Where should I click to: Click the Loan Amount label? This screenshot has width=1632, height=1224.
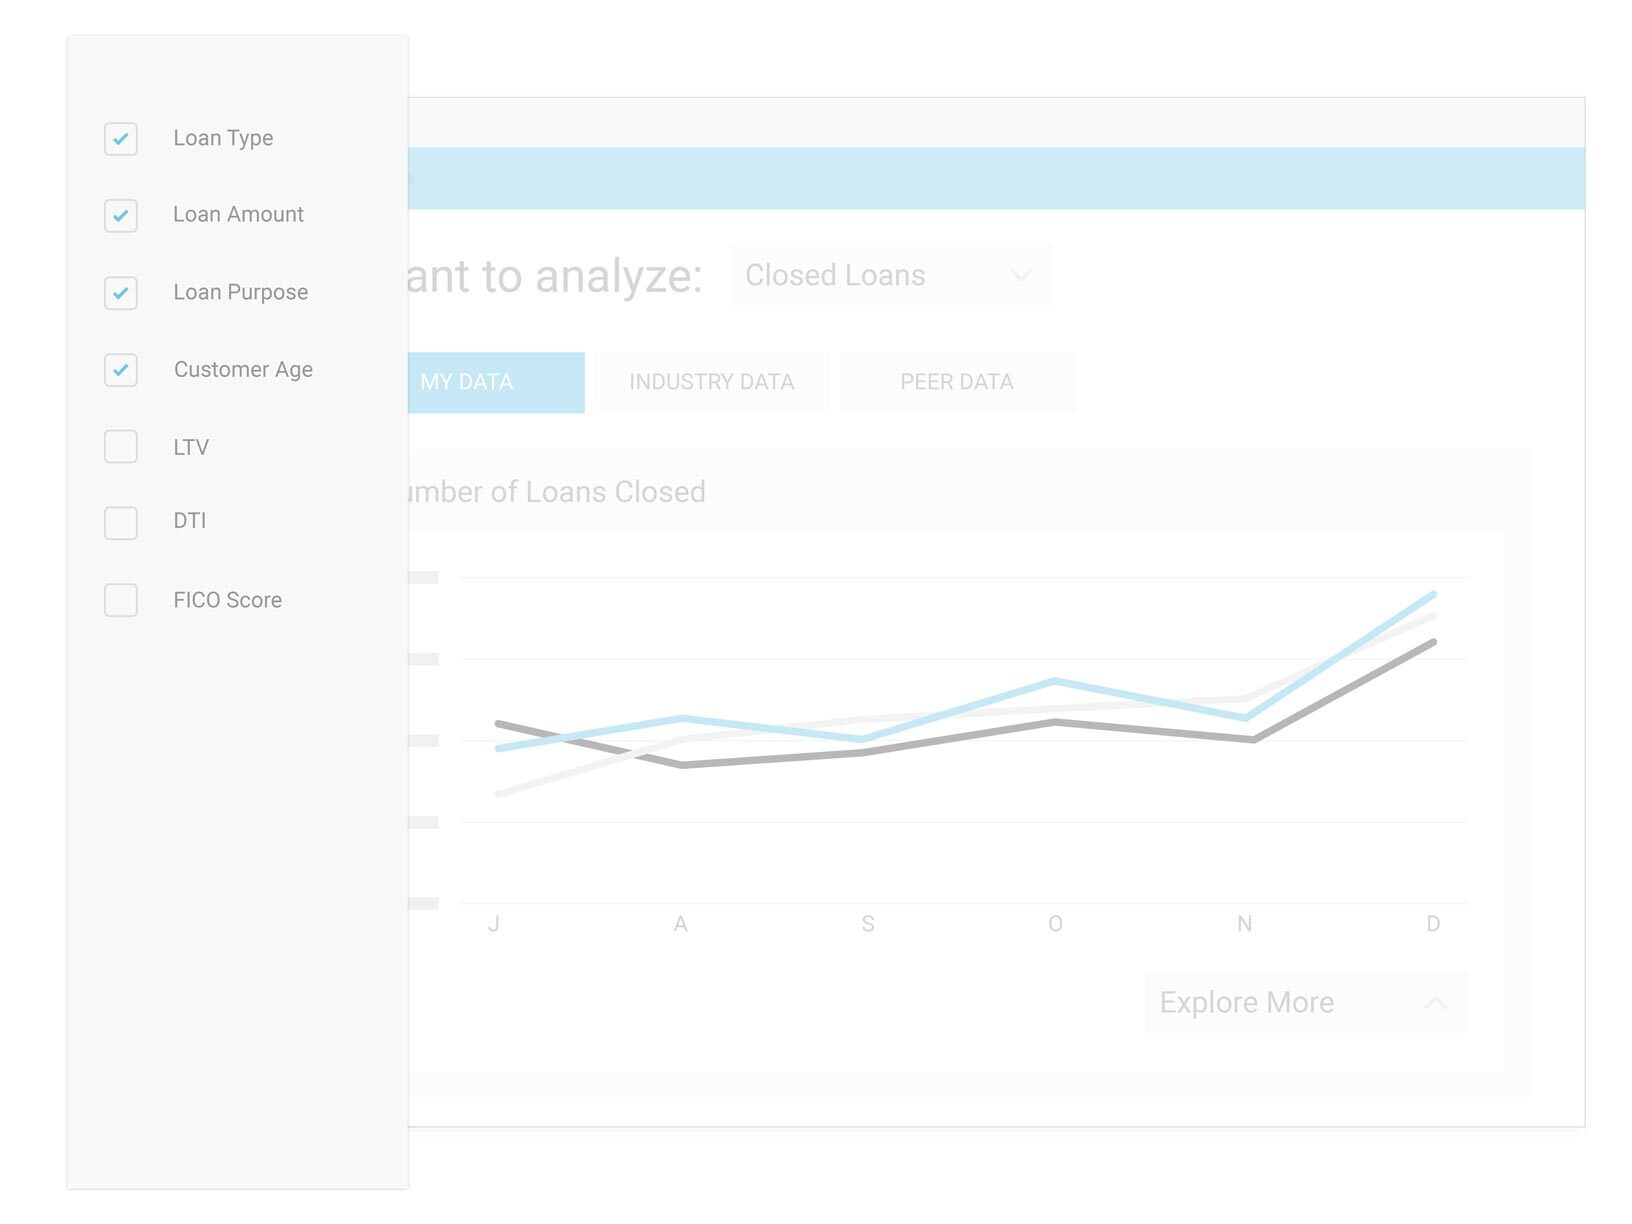(238, 214)
